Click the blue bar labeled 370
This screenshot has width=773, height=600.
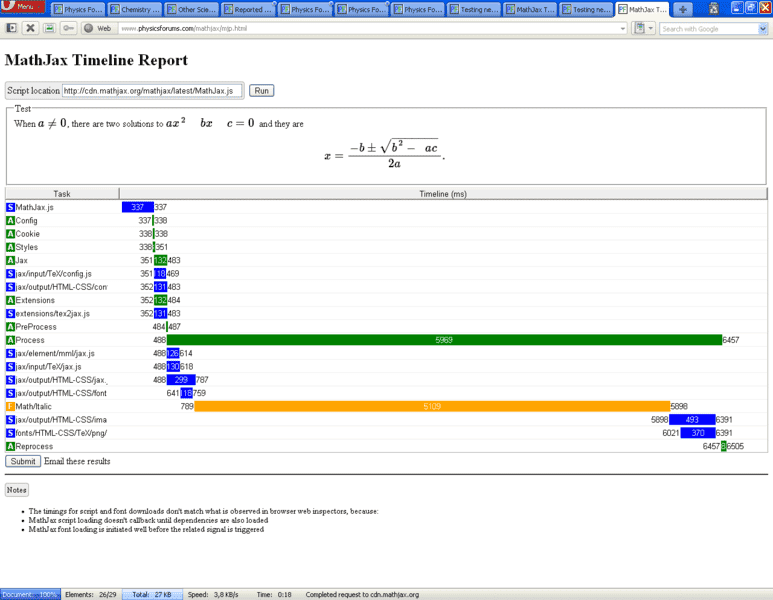click(698, 433)
